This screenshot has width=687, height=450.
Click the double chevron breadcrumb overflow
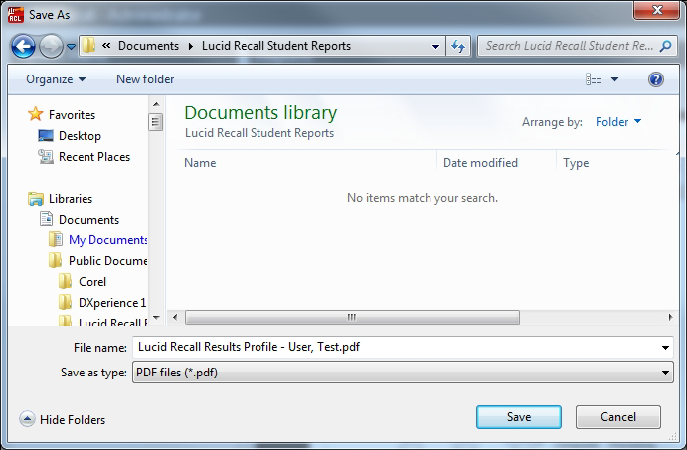tap(106, 46)
